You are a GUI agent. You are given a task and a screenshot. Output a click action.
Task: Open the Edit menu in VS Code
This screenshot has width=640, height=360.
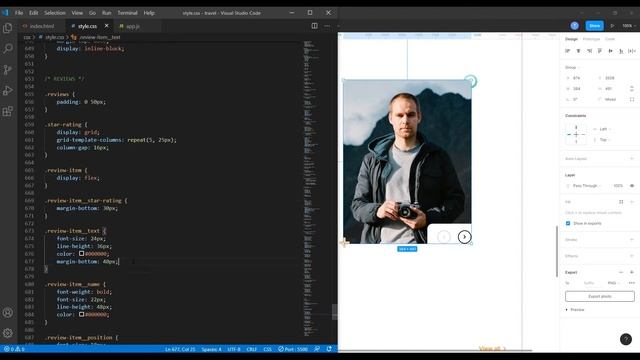coord(33,13)
